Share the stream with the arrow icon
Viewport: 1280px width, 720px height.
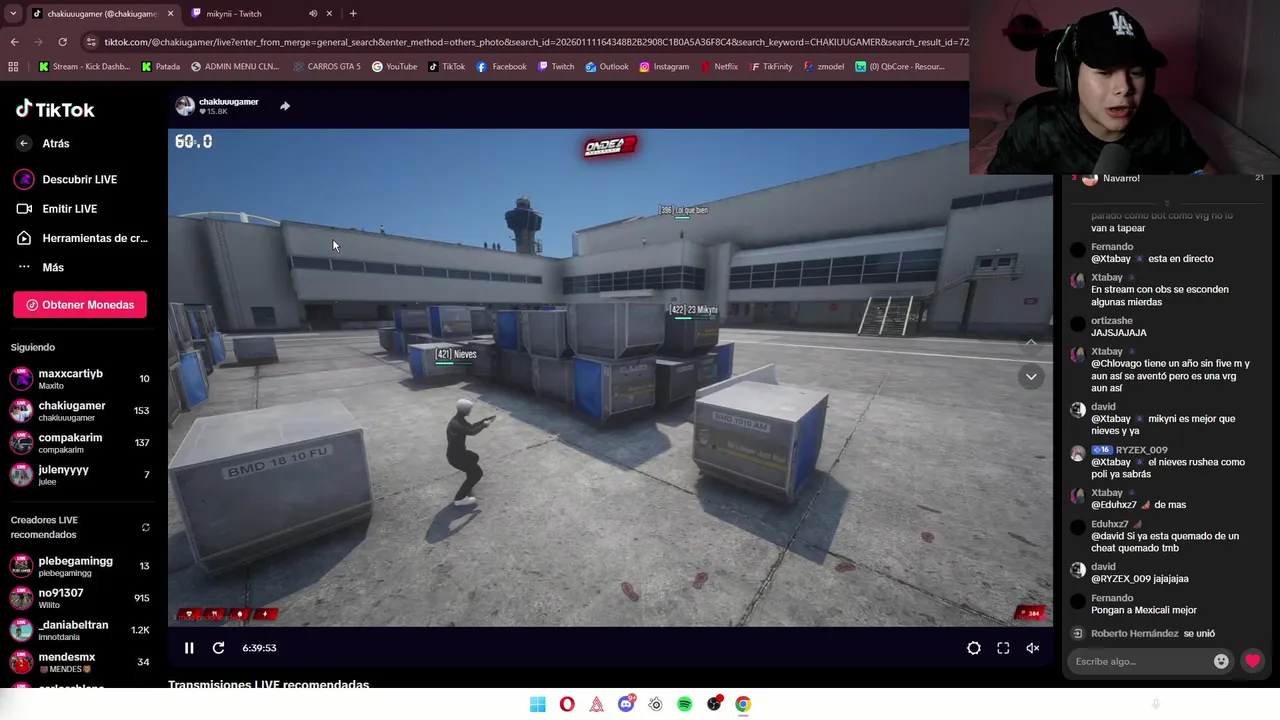[x=285, y=106]
